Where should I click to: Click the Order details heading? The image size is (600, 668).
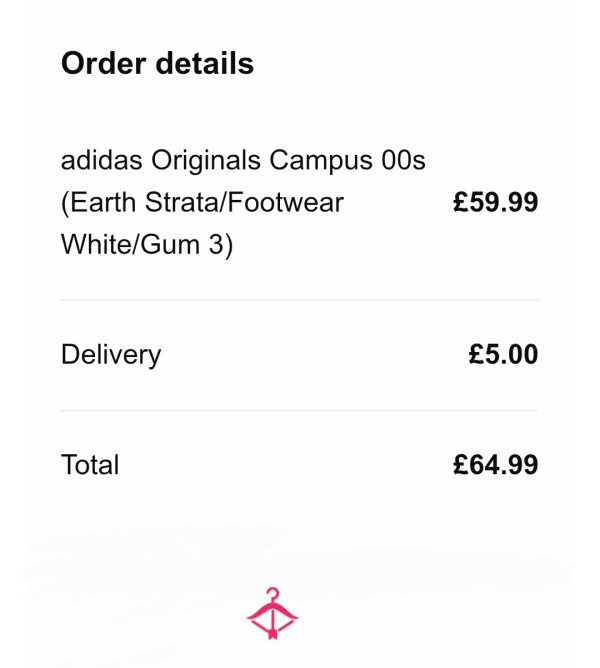tap(157, 63)
